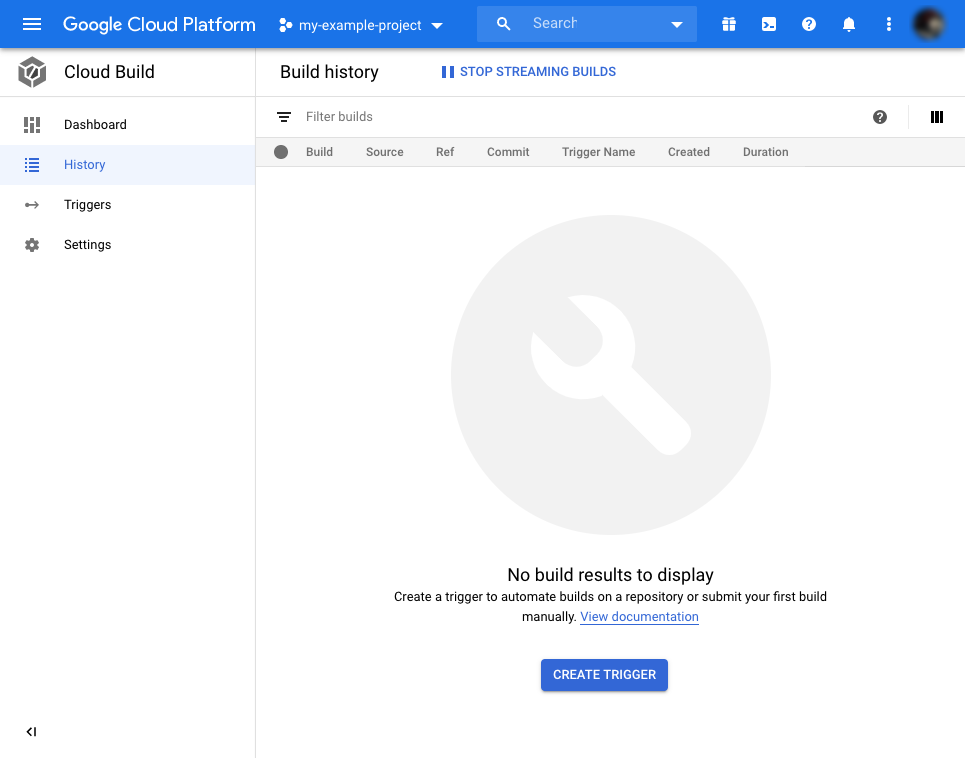Click the user account avatar
965x758 pixels.
(x=929, y=24)
